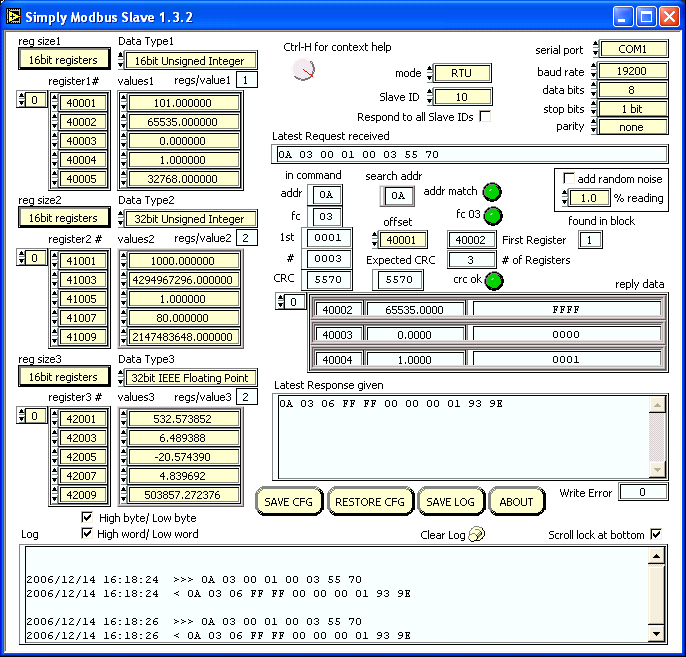Enable add random noise checkbox
Screen dimensions: 686x657
pos(569,178)
